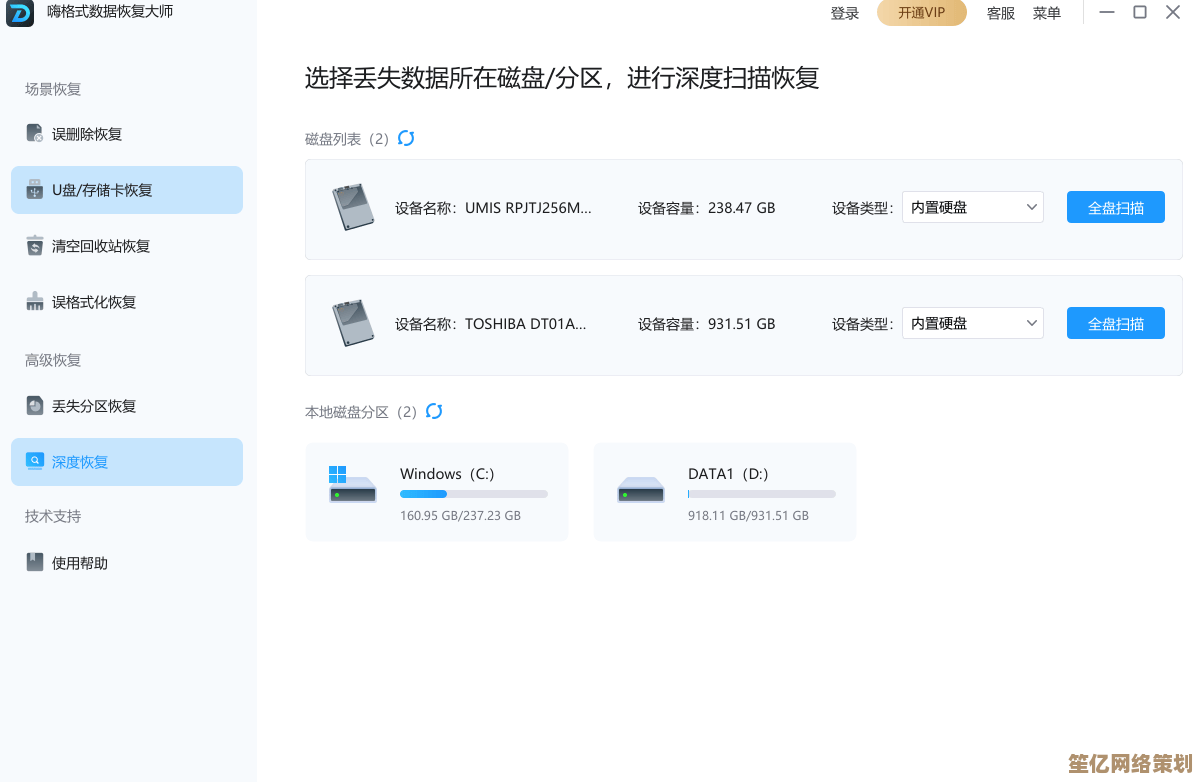Image resolution: width=1199 pixels, height=782 pixels.
Task: Select 丢失分区恢复 in sidebar
Action: click(93, 406)
